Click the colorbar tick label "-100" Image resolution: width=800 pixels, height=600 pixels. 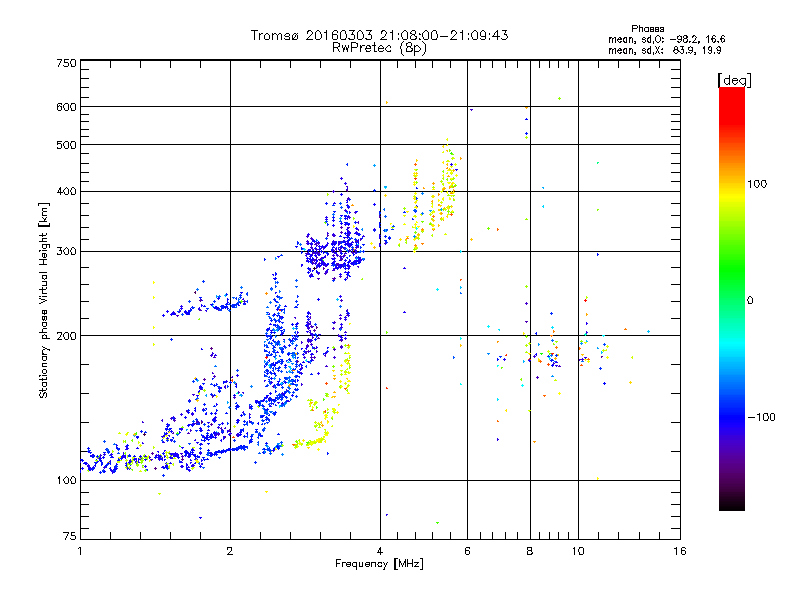click(x=761, y=417)
